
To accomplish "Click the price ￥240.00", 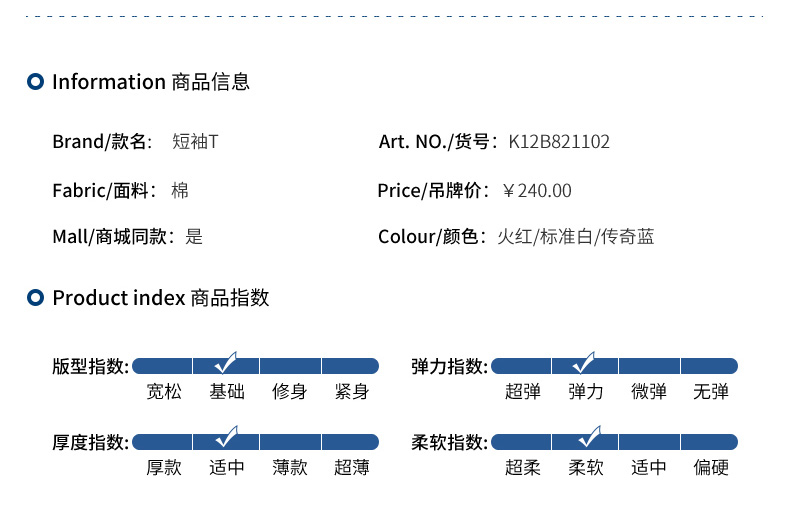I will click(537, 190).
